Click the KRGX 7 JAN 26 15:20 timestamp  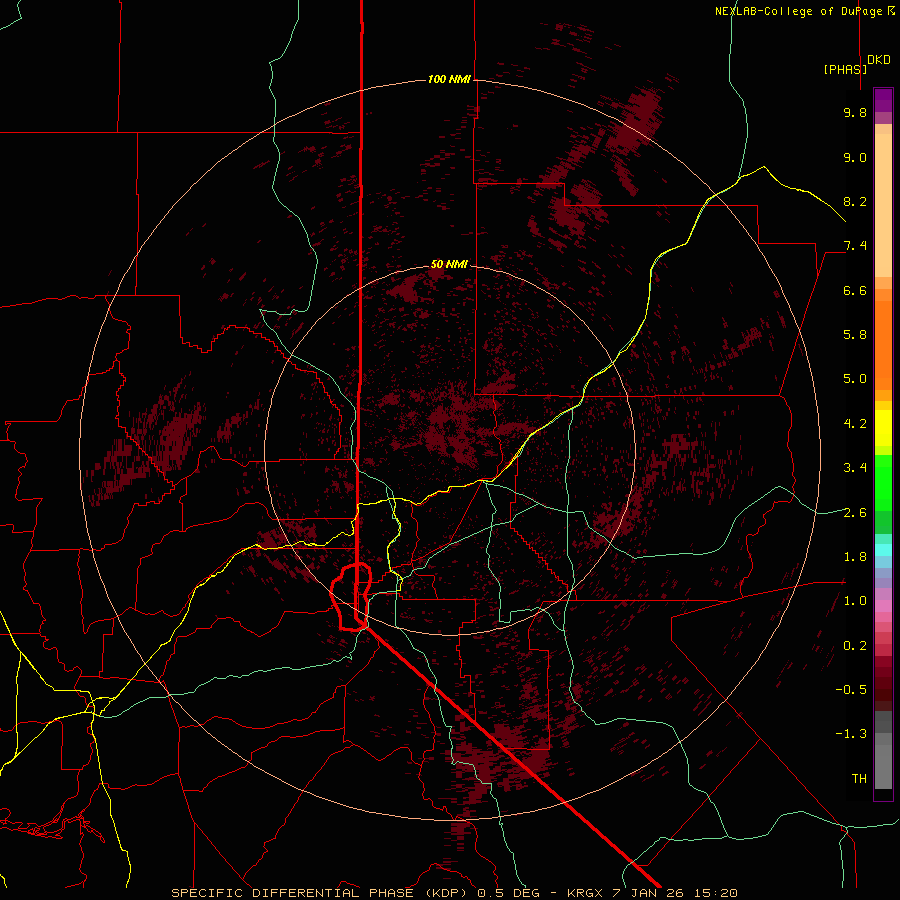click(x=652, y=893)
